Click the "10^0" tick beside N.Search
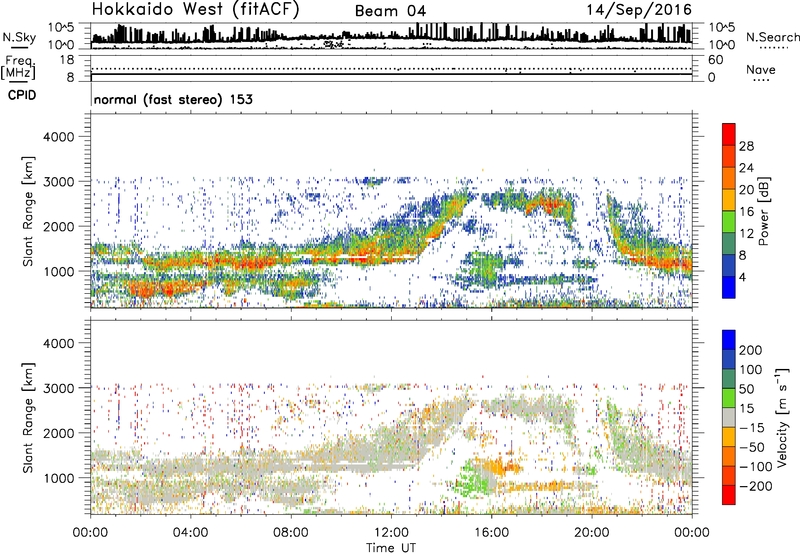Viewport: 800px width, 554px height. point(722,45)
